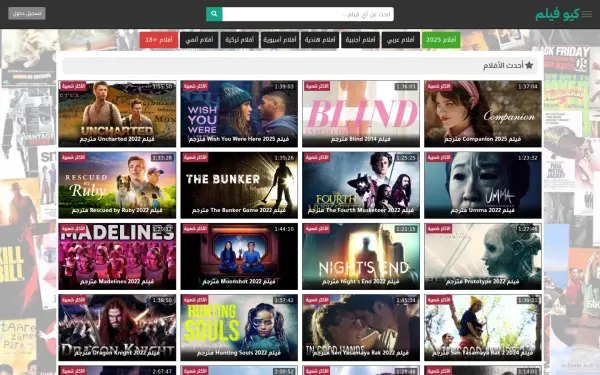Image resolution: width=600 pixels, height=375 pixels.
Task: Open the red أفلام +18 category
Action: pyautogui.click(x=158, y=40)
